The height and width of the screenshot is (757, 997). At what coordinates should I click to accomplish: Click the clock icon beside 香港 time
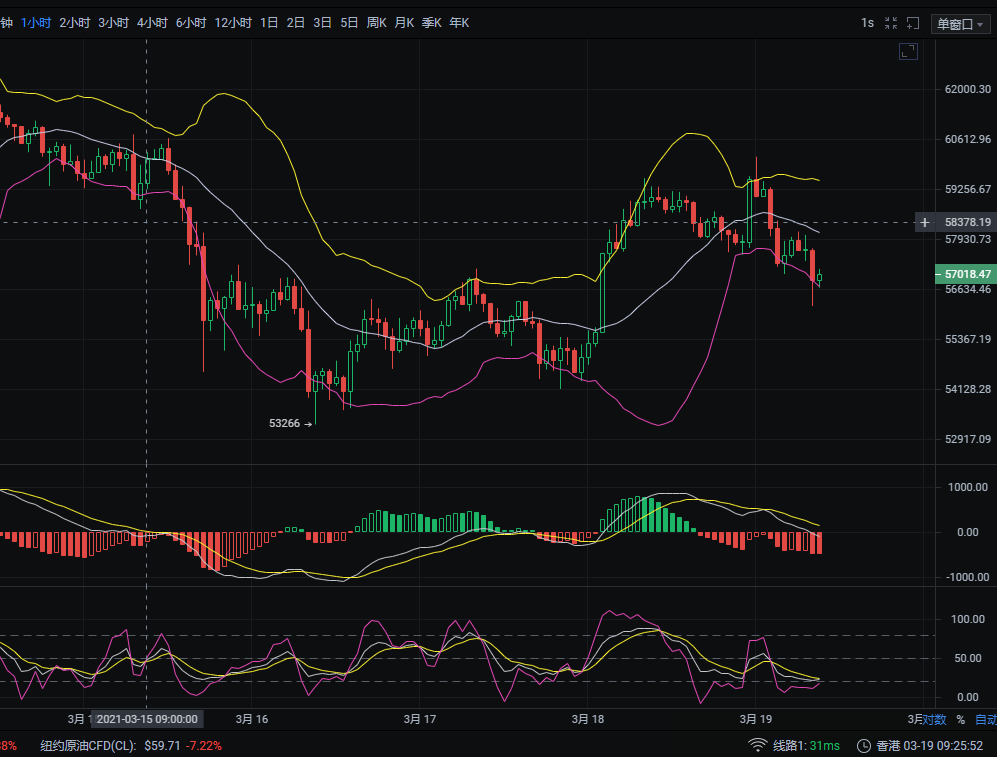click(x=862, y=745)
